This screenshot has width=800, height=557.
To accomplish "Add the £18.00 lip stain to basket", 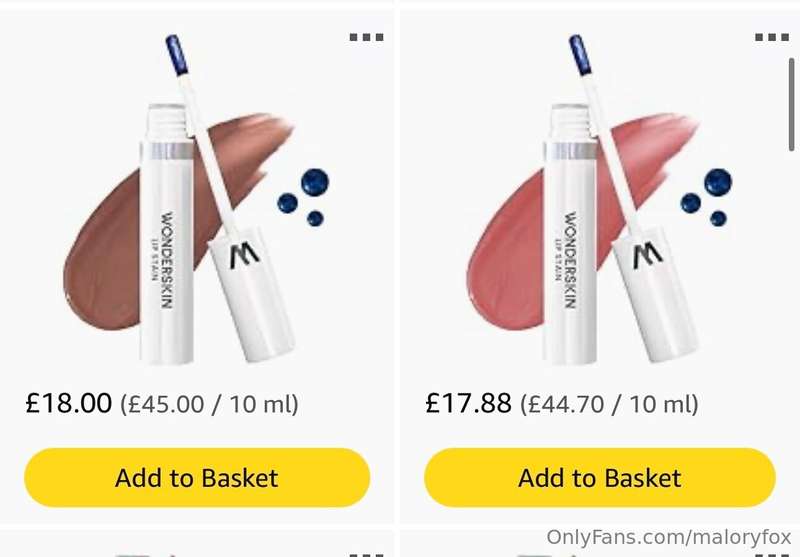I will (197, 478).
